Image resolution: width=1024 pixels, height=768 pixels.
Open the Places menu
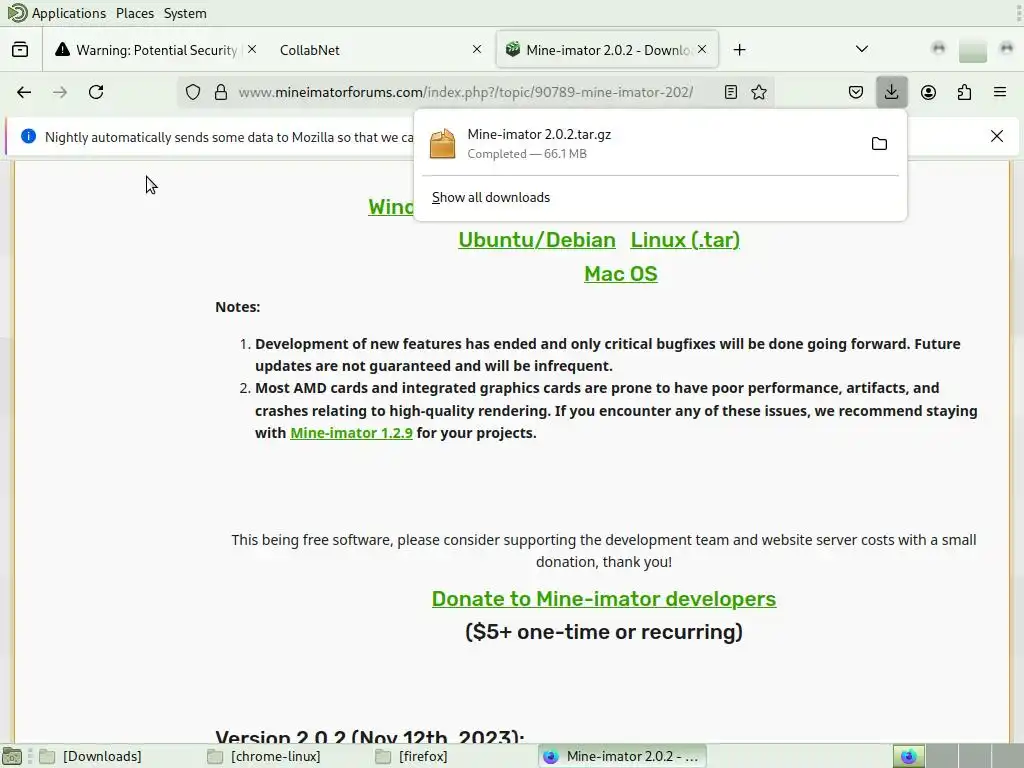point(135,13)
